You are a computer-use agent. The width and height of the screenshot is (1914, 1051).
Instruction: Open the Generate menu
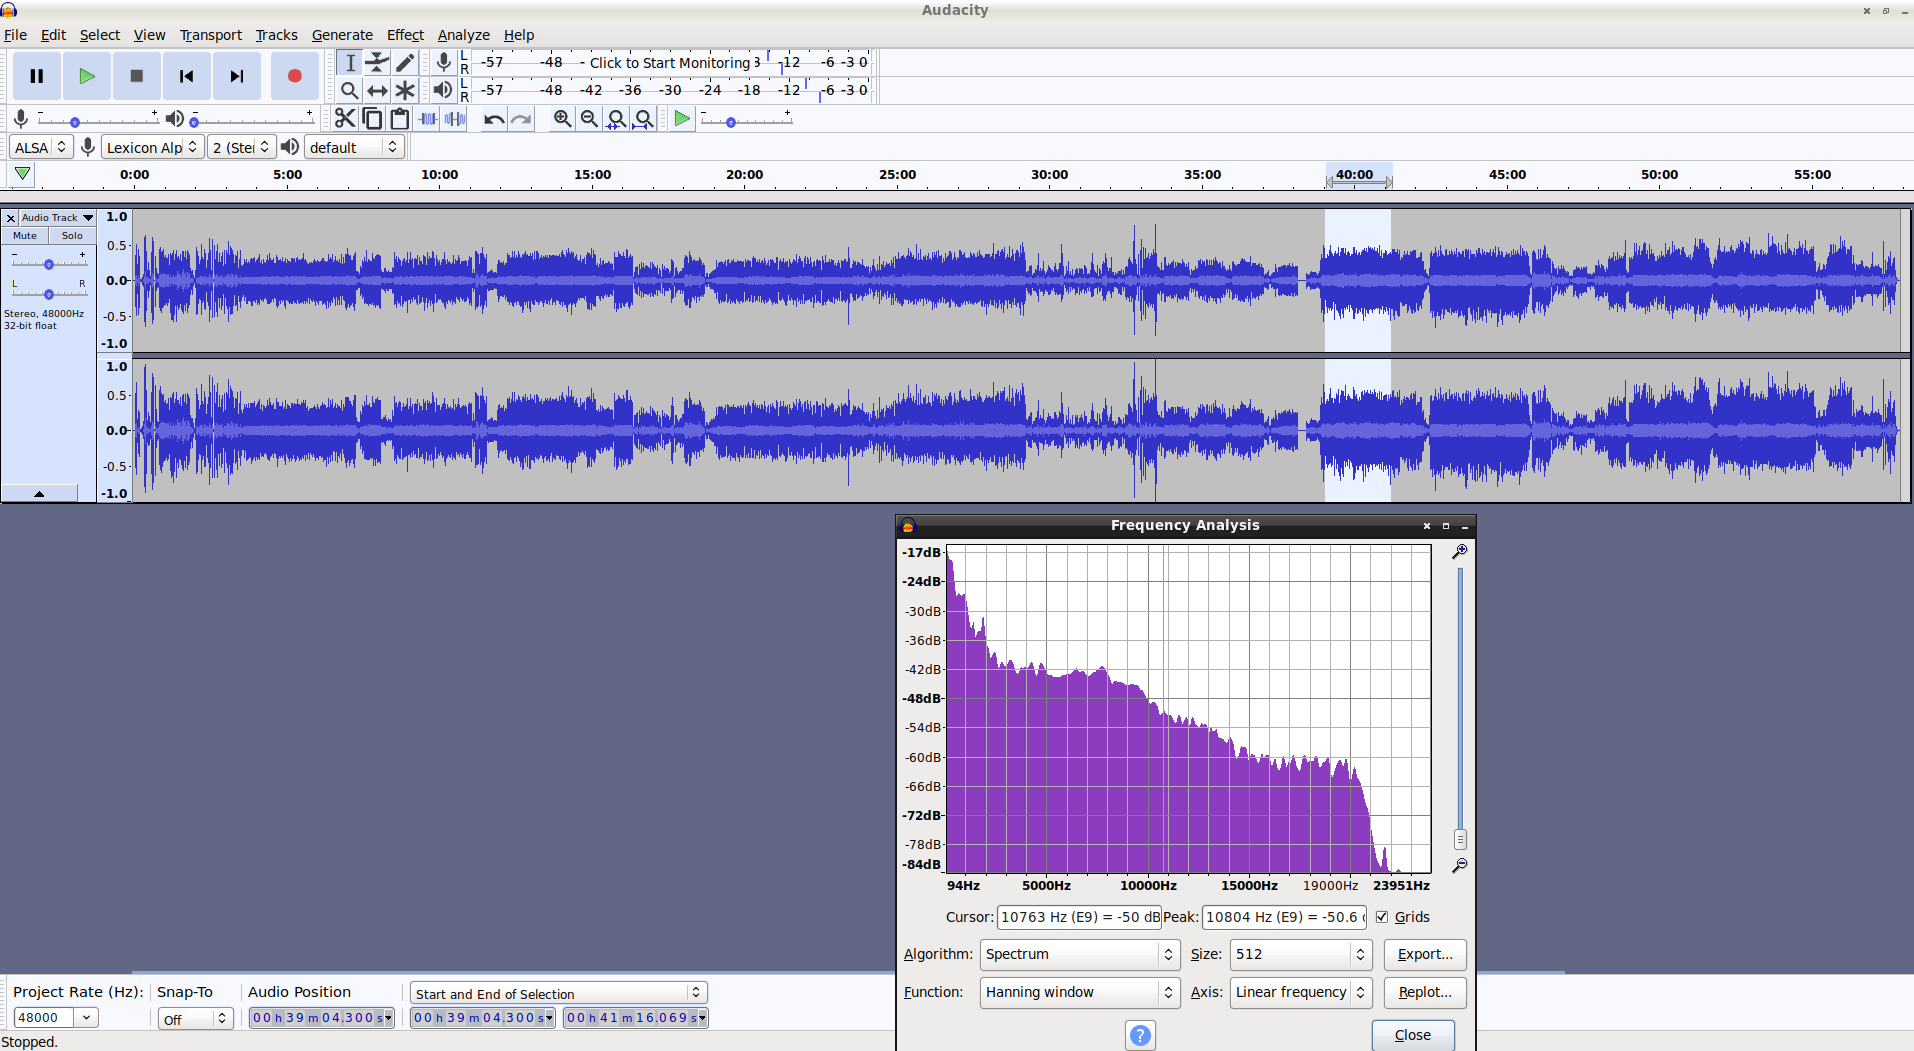pos(342,35)
